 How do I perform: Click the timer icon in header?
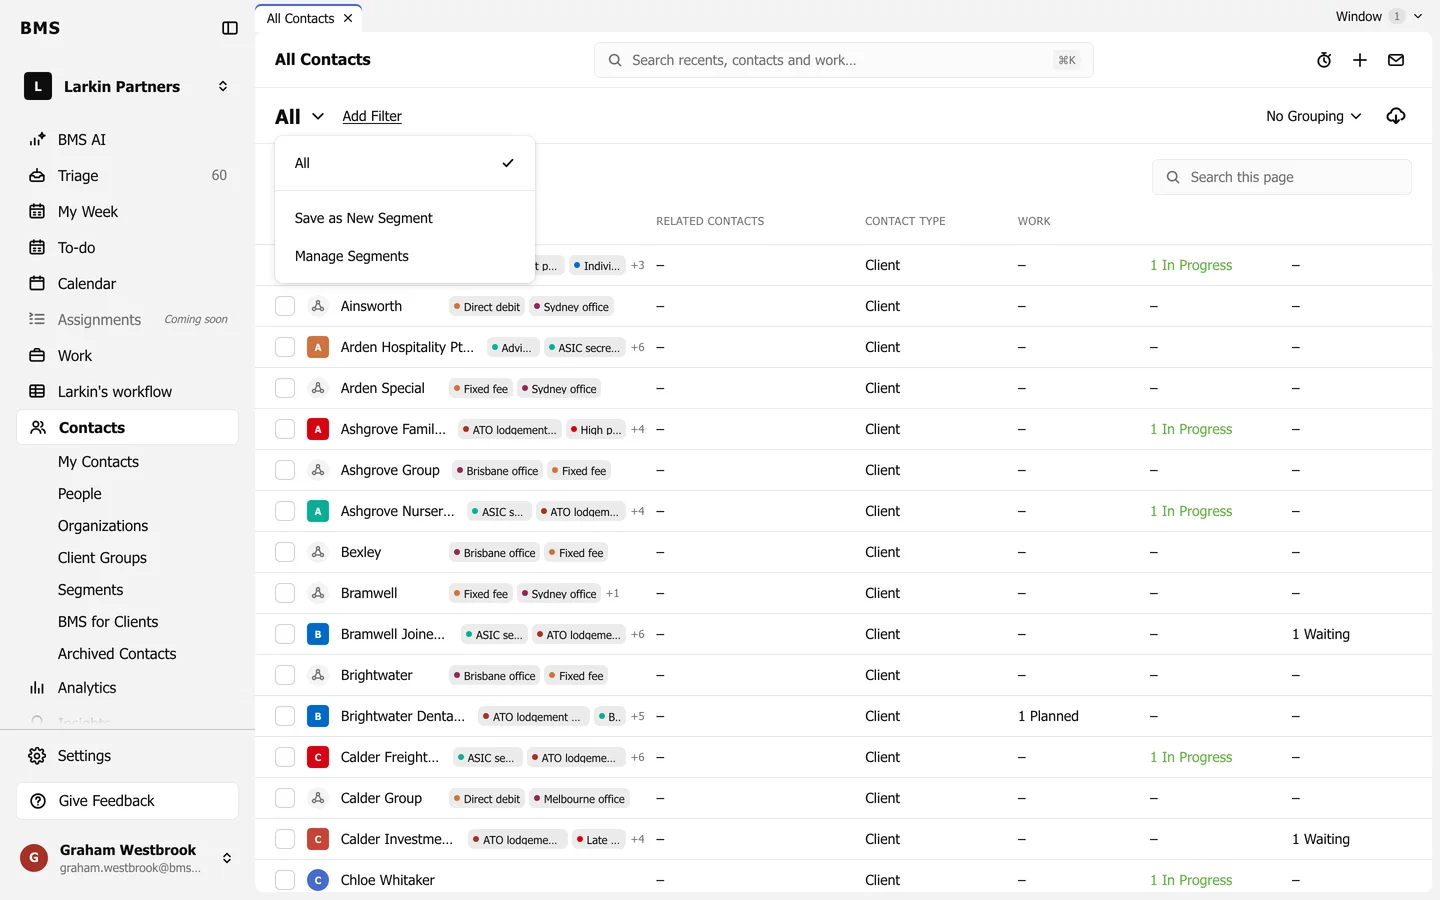1324,60
